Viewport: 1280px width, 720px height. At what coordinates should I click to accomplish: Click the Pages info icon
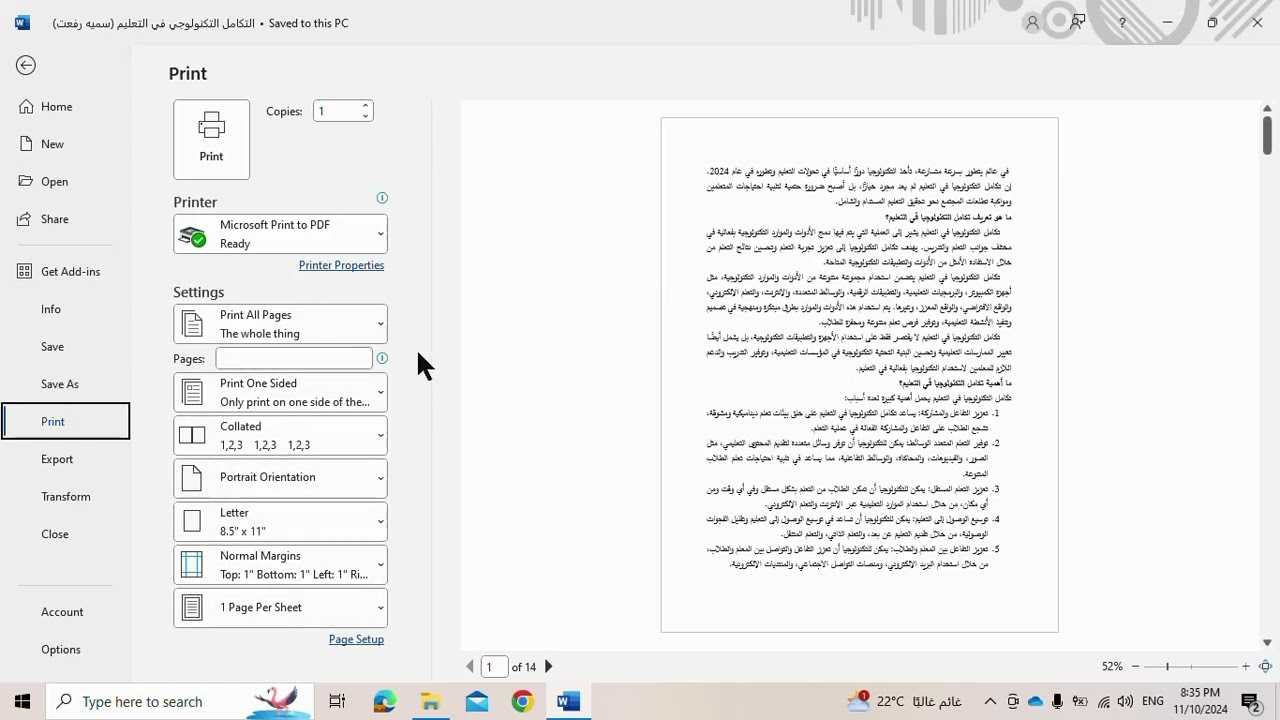click(382, 358)
